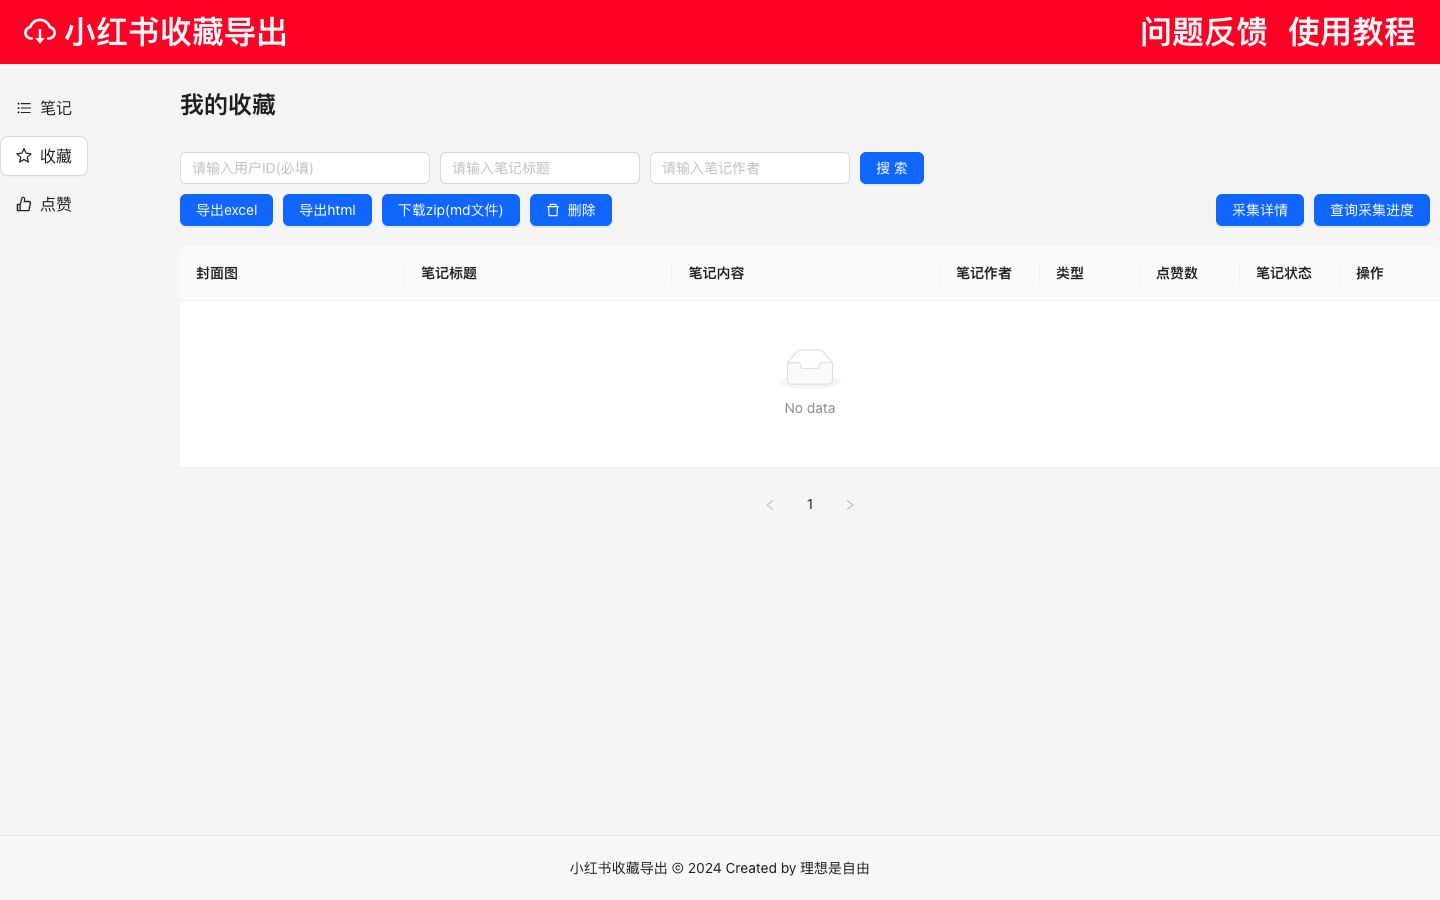1440x900 pixels.
Task: Click the 下载zip(md文件) button
Action: click(x=450, y=210)
